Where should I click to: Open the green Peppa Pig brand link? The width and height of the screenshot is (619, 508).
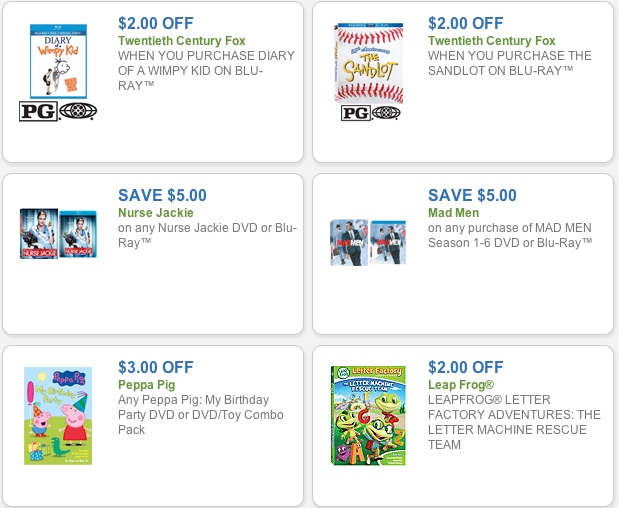pos(146,385)
